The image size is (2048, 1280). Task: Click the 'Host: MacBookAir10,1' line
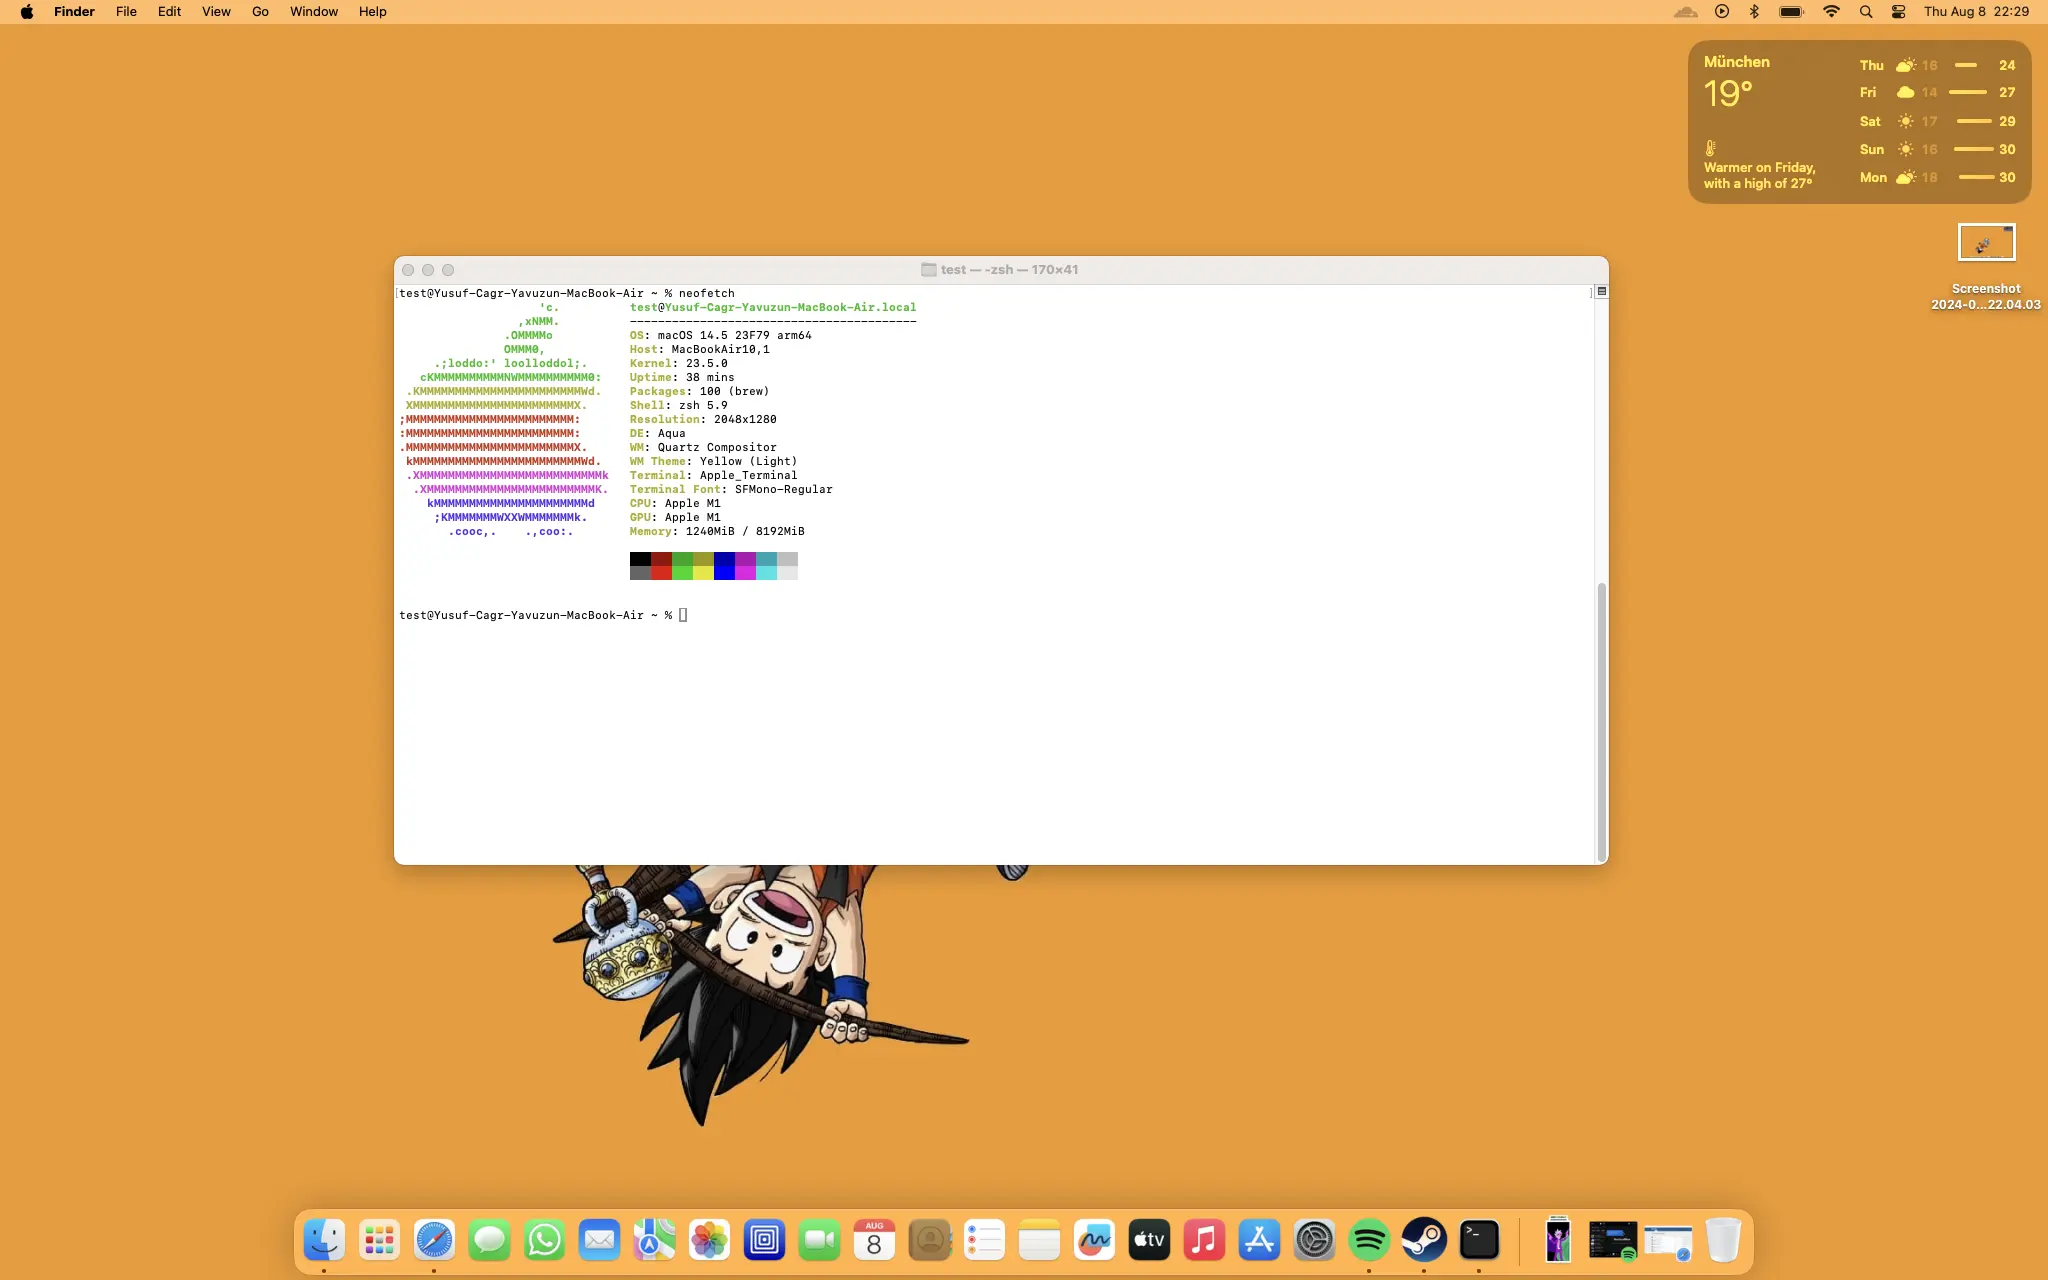tap(699, 349)
